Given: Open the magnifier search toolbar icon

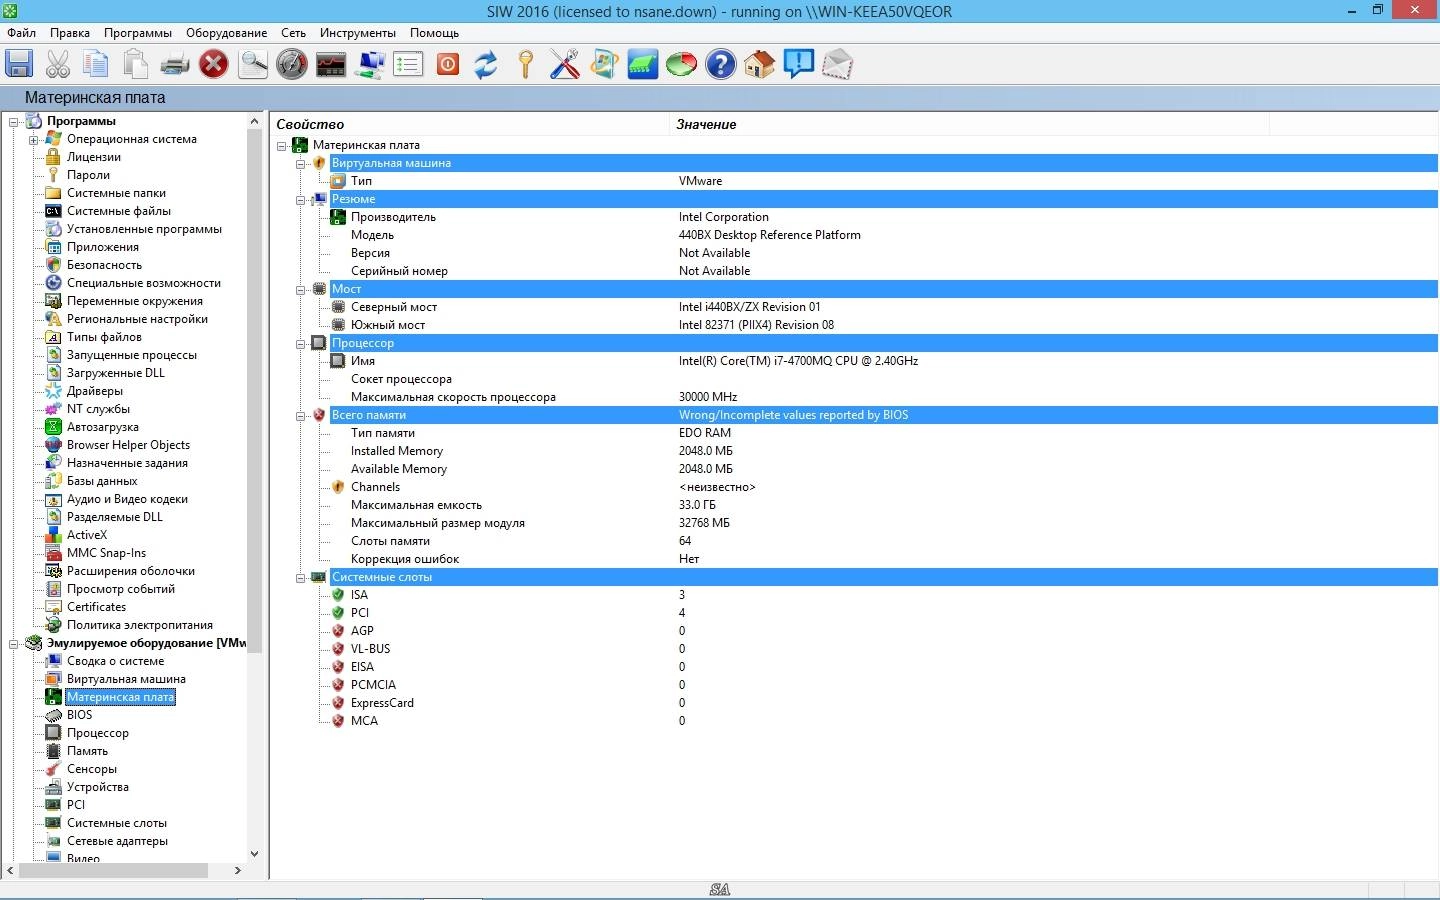Looking at the screenshot, I should pyautogui.click(x=253, y=64).
